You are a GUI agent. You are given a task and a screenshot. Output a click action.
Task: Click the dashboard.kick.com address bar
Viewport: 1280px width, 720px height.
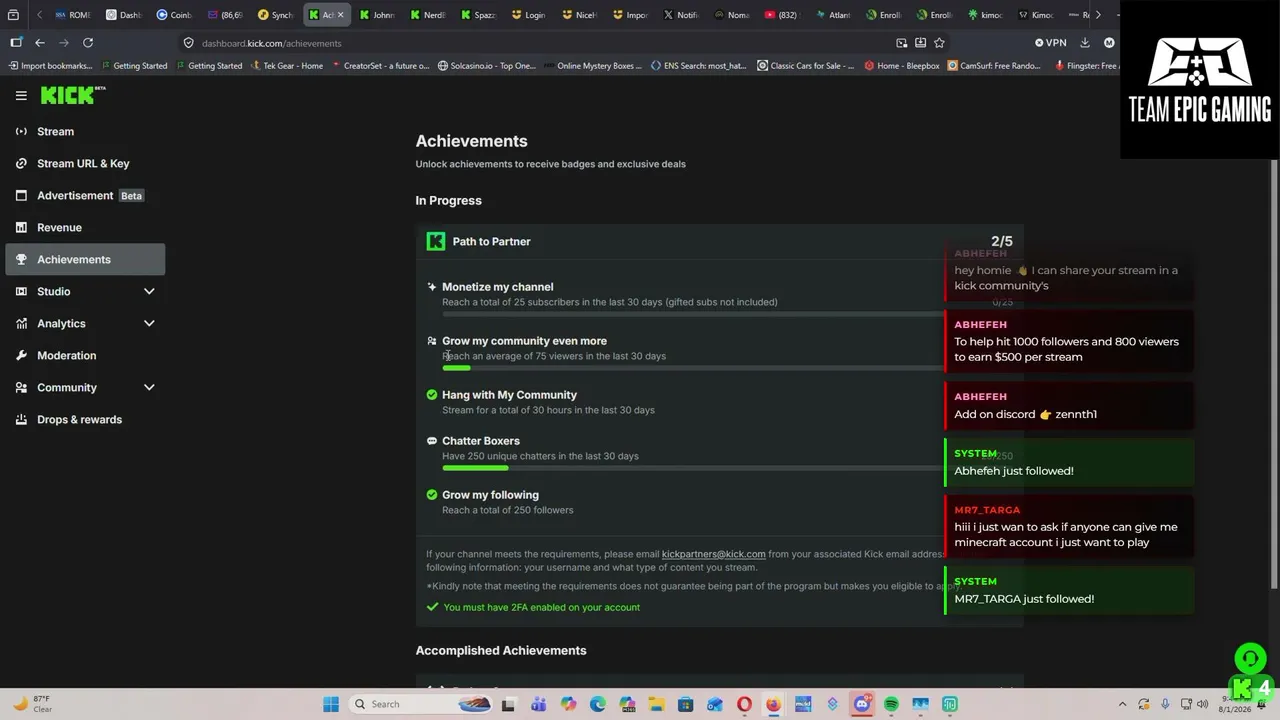[x=540, y=43]
